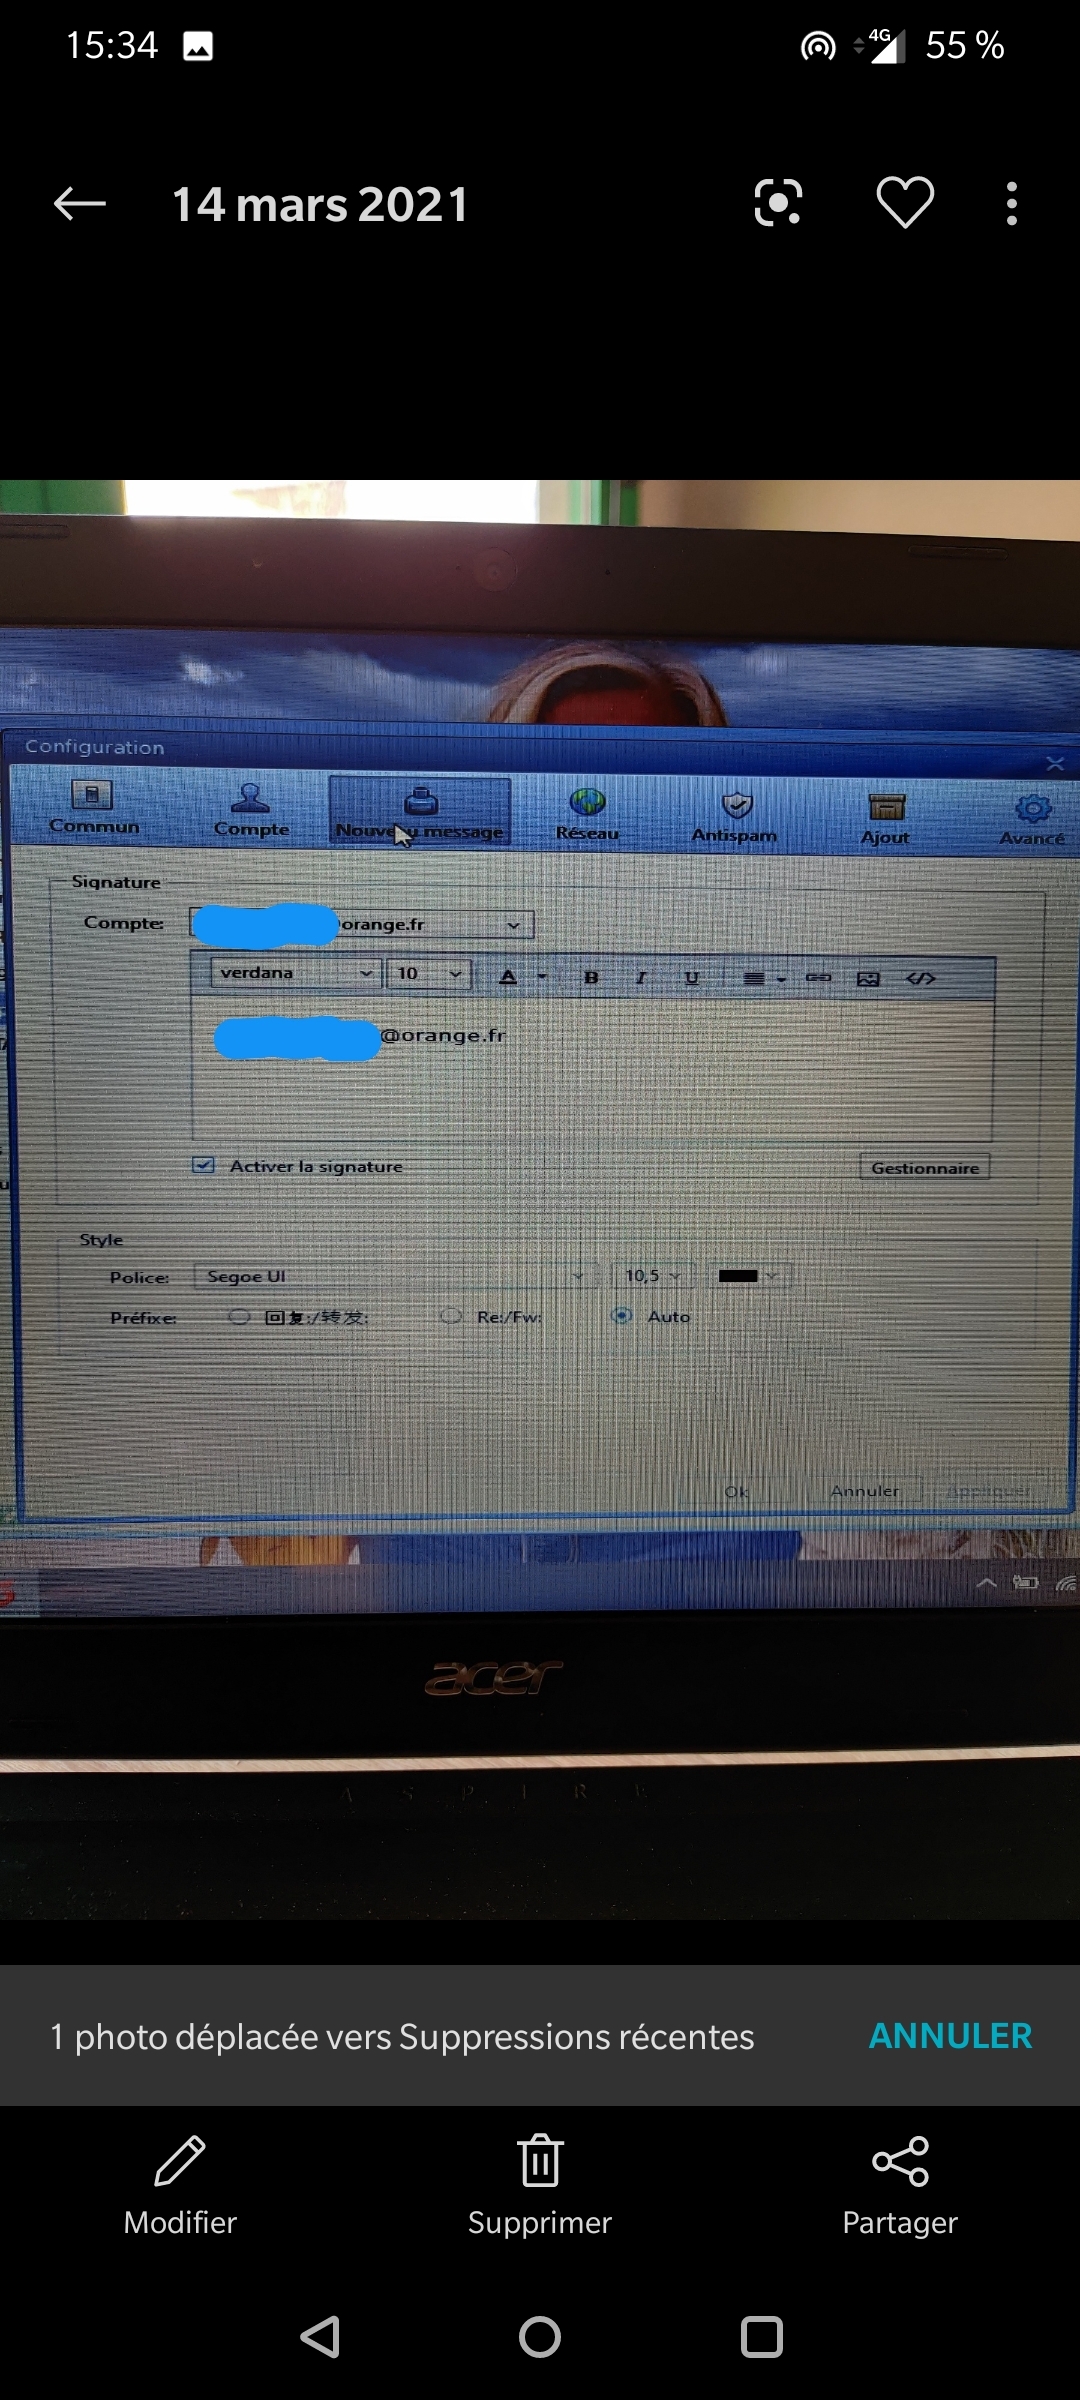1080x2400 pixels.
Task: Expand the laptop taskbar hidden icons chevron
Action: pos(986,1583)
